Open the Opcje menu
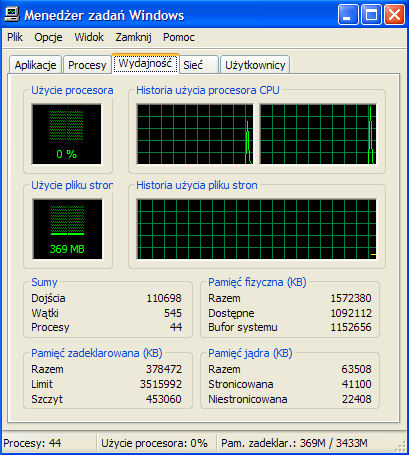Image resolution: width=409 pixels, height=455 pixels. pyautogui.click(x=48, y=37)
